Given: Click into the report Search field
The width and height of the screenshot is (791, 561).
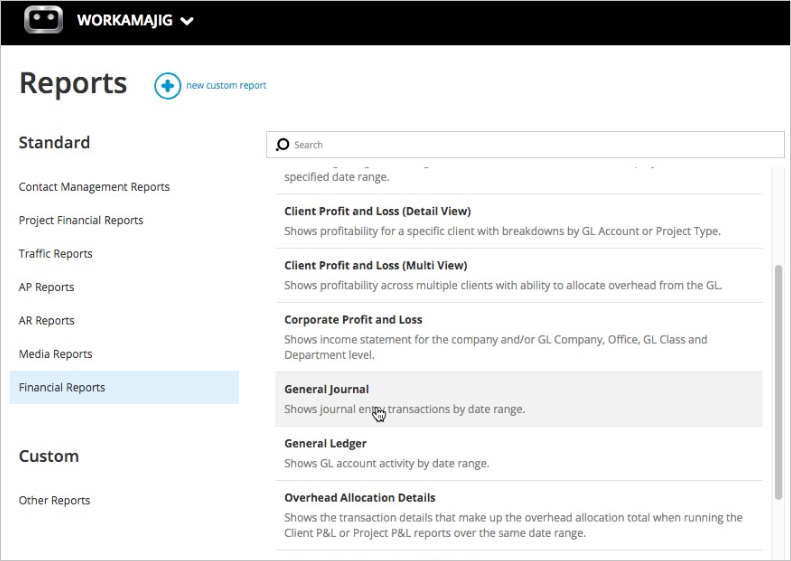Looking at the screenshot, I should point(530,145).
